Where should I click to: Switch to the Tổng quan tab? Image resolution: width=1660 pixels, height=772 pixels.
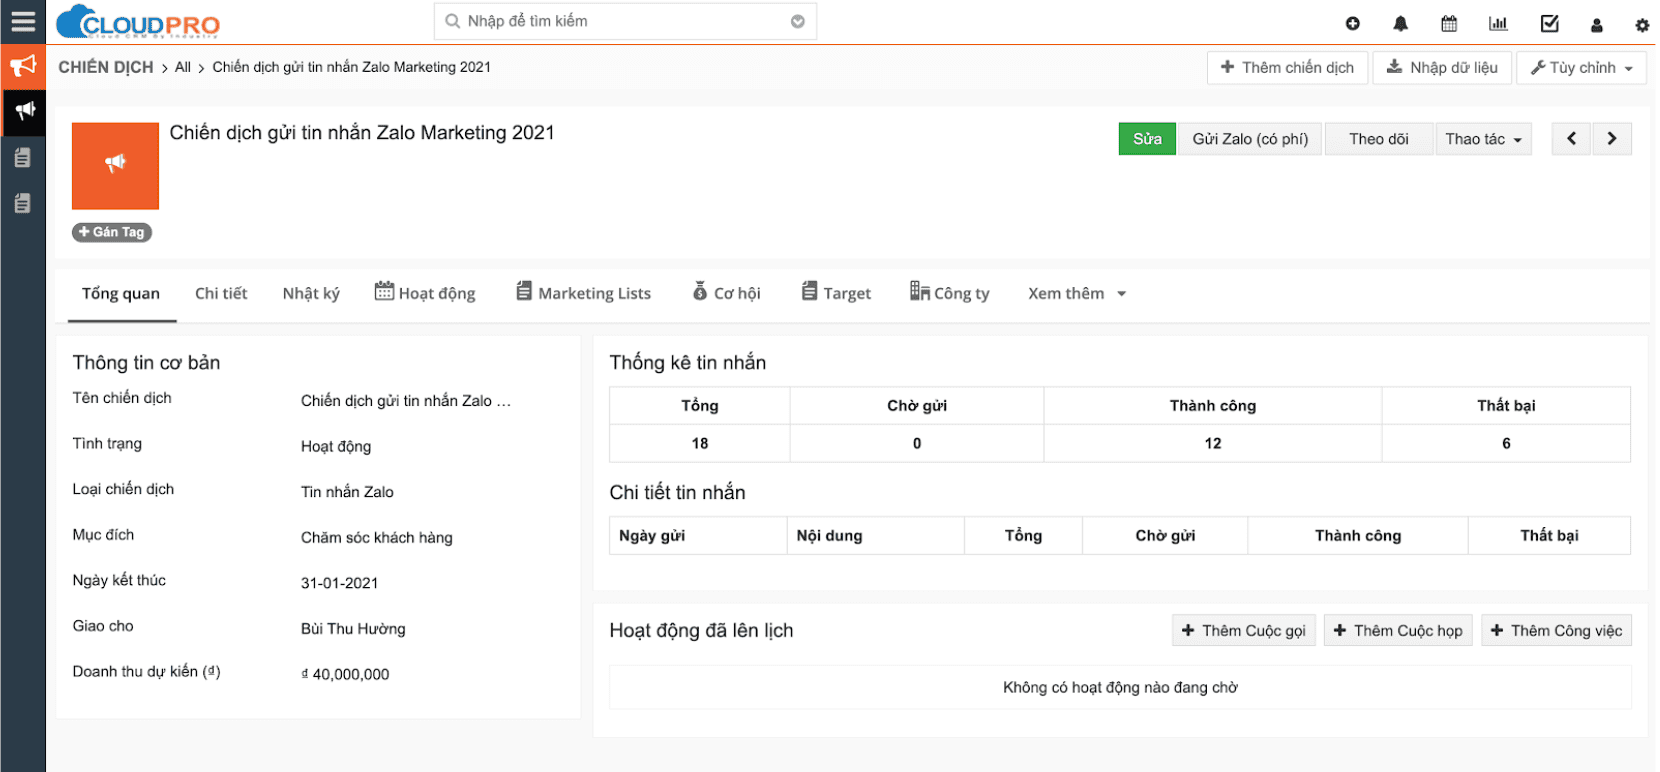[x=121, y=293]
